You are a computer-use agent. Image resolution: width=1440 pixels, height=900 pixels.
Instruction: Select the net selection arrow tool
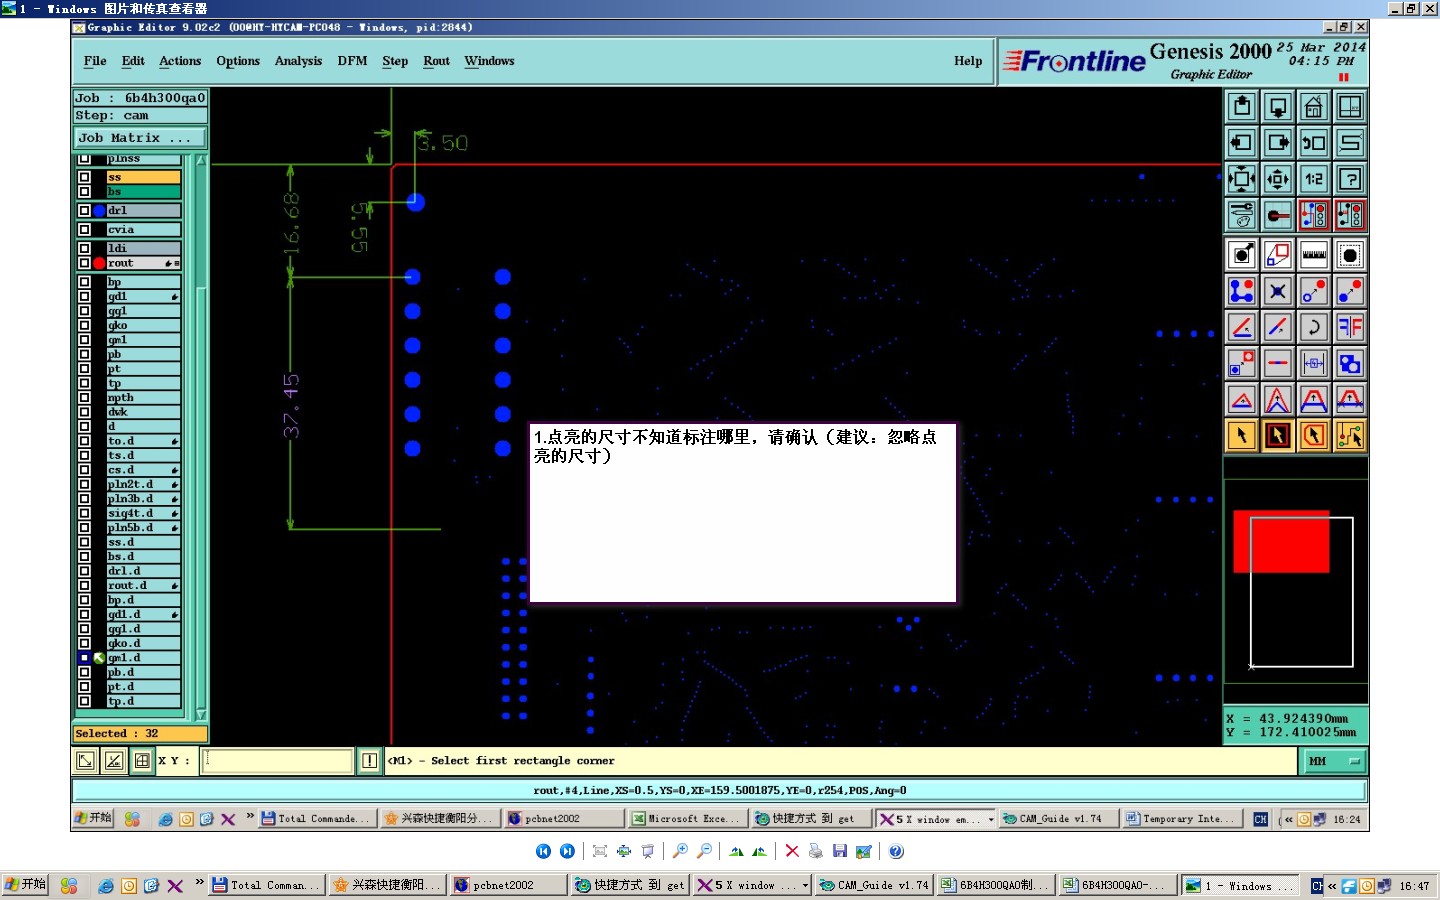click(x=1350, y=435)
